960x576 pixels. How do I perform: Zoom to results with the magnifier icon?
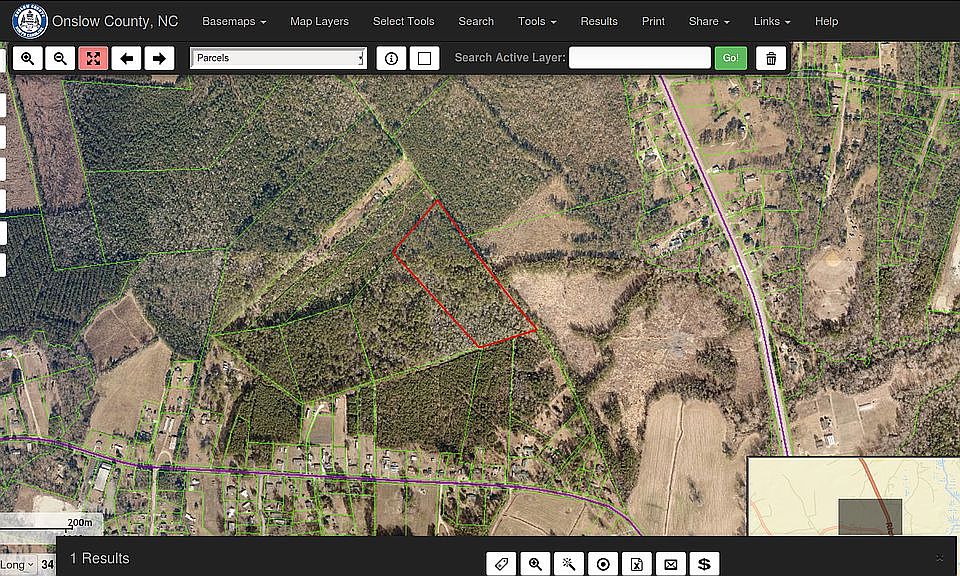535,564
